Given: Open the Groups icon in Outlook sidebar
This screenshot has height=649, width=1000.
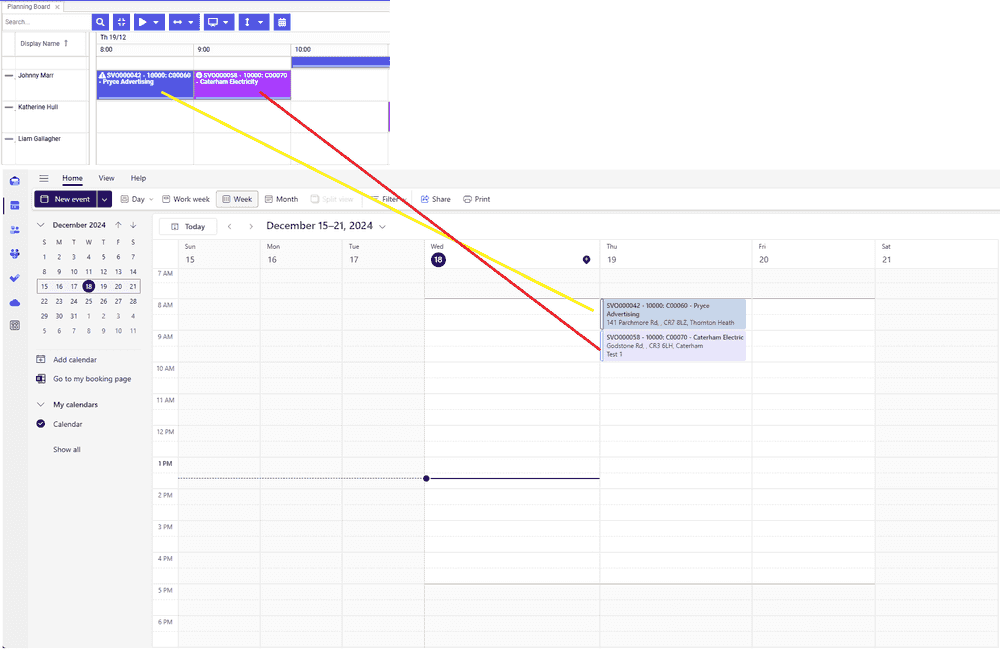Looking at the screenshot, I should pos(15,254).
